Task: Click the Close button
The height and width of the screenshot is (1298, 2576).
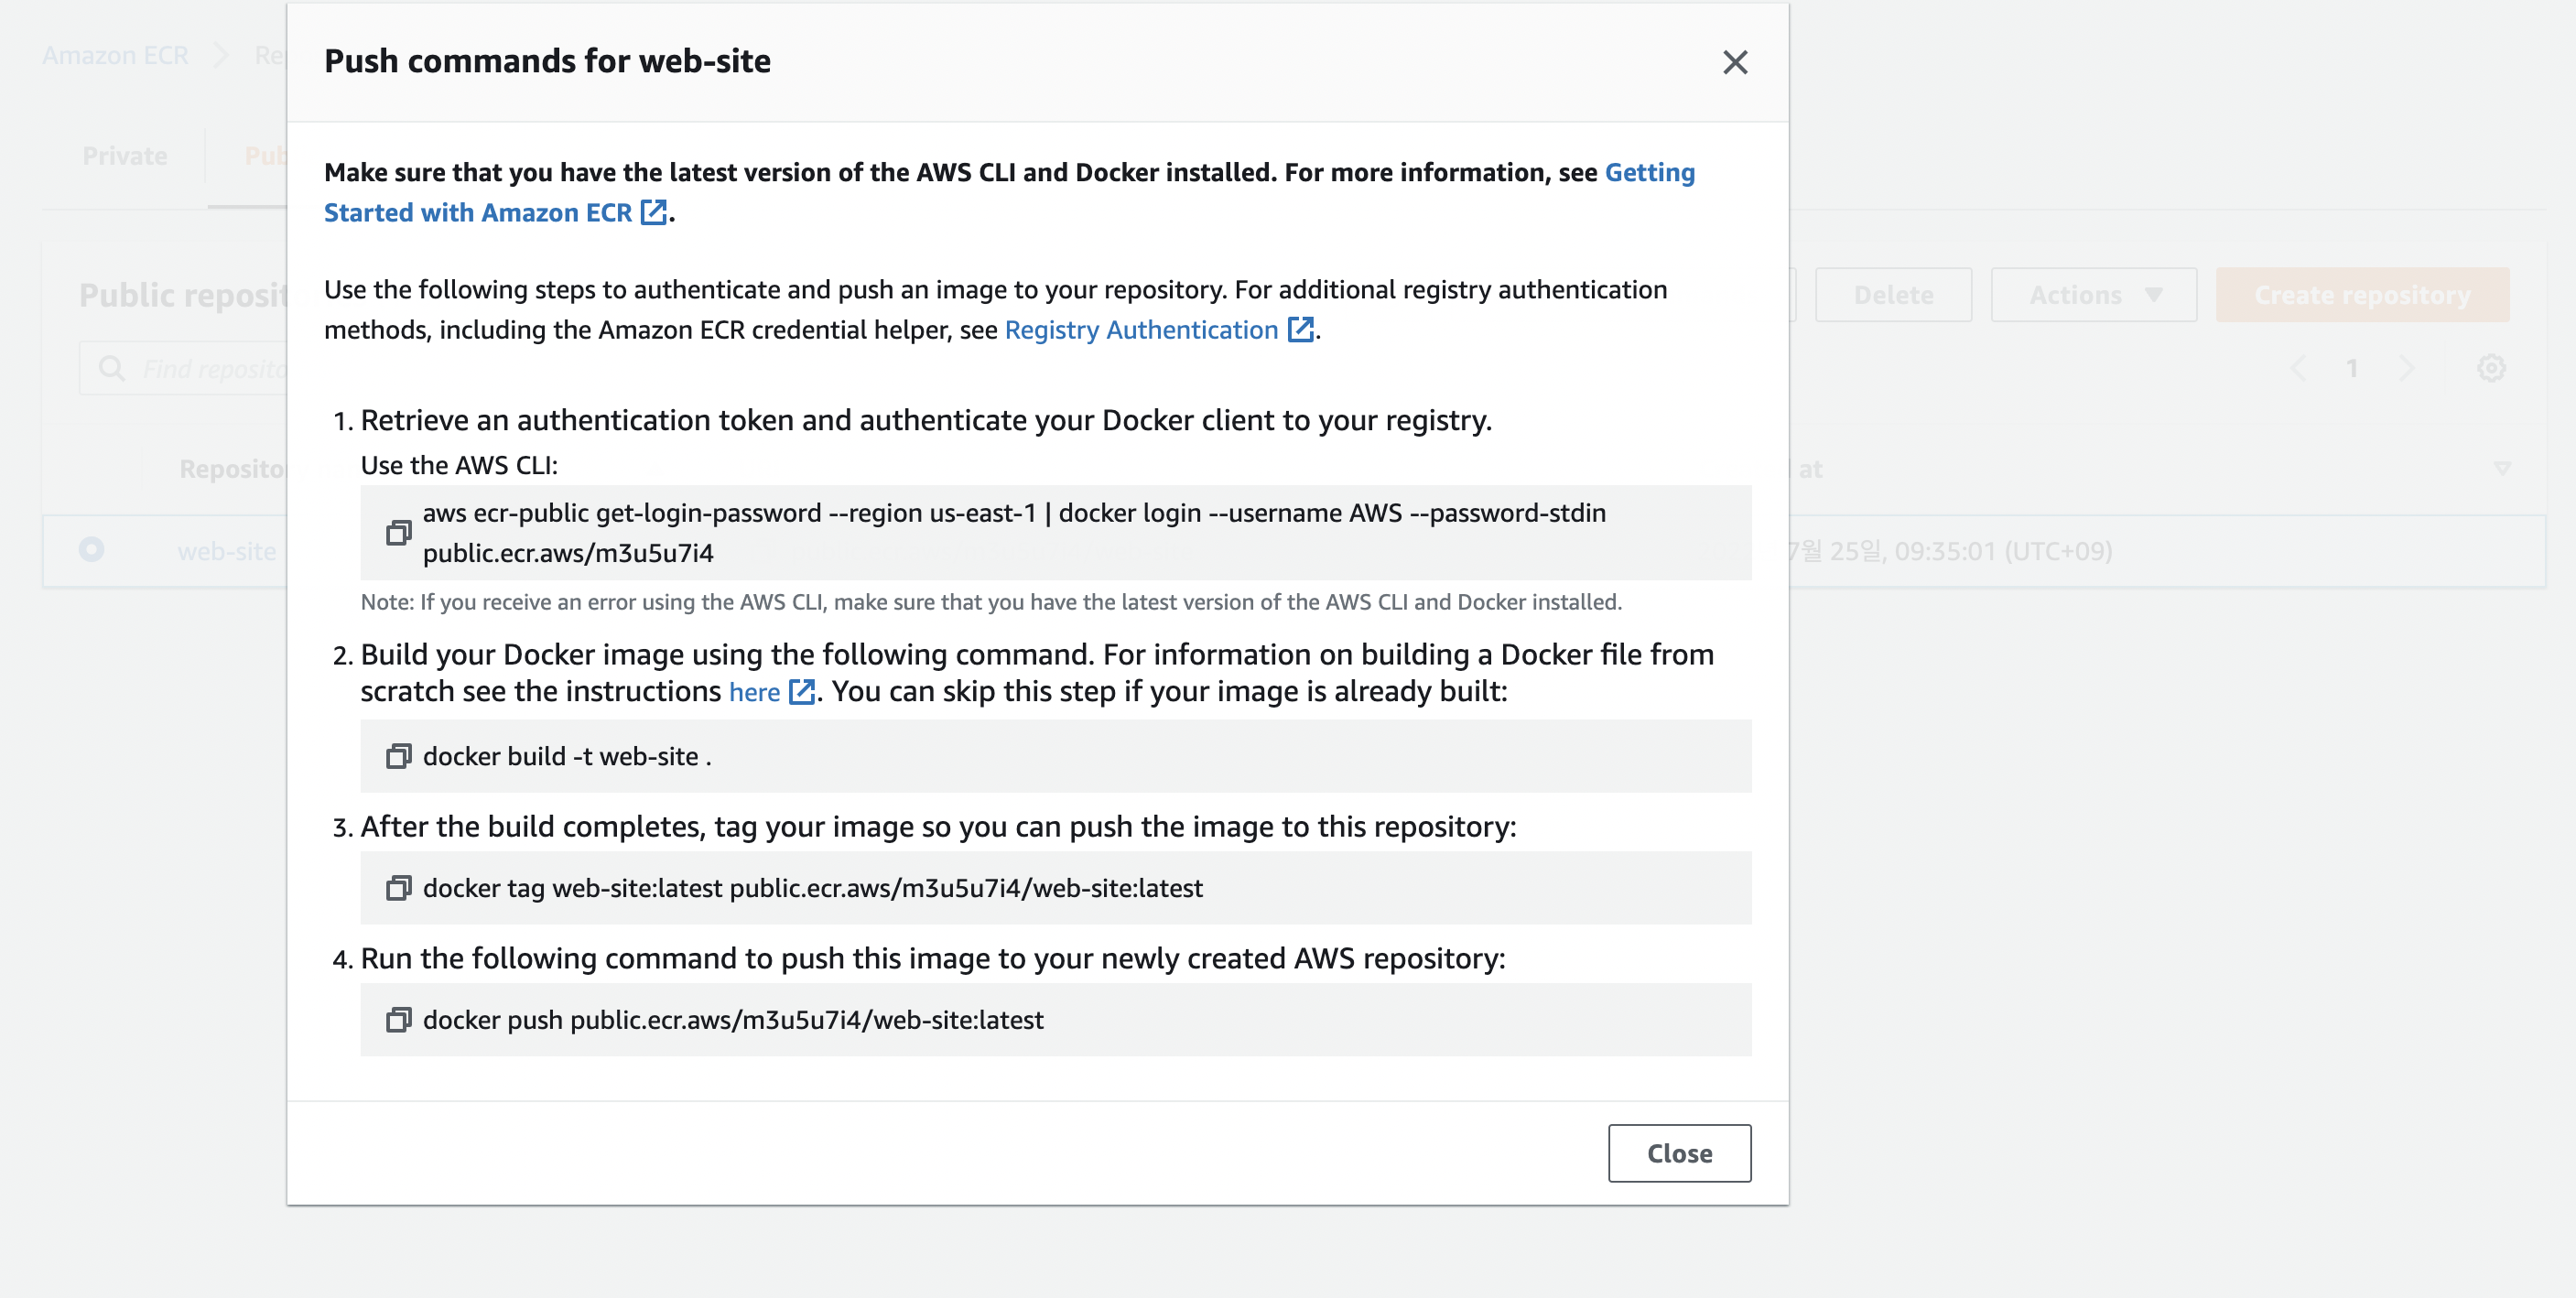Action: point(1679,1153)
